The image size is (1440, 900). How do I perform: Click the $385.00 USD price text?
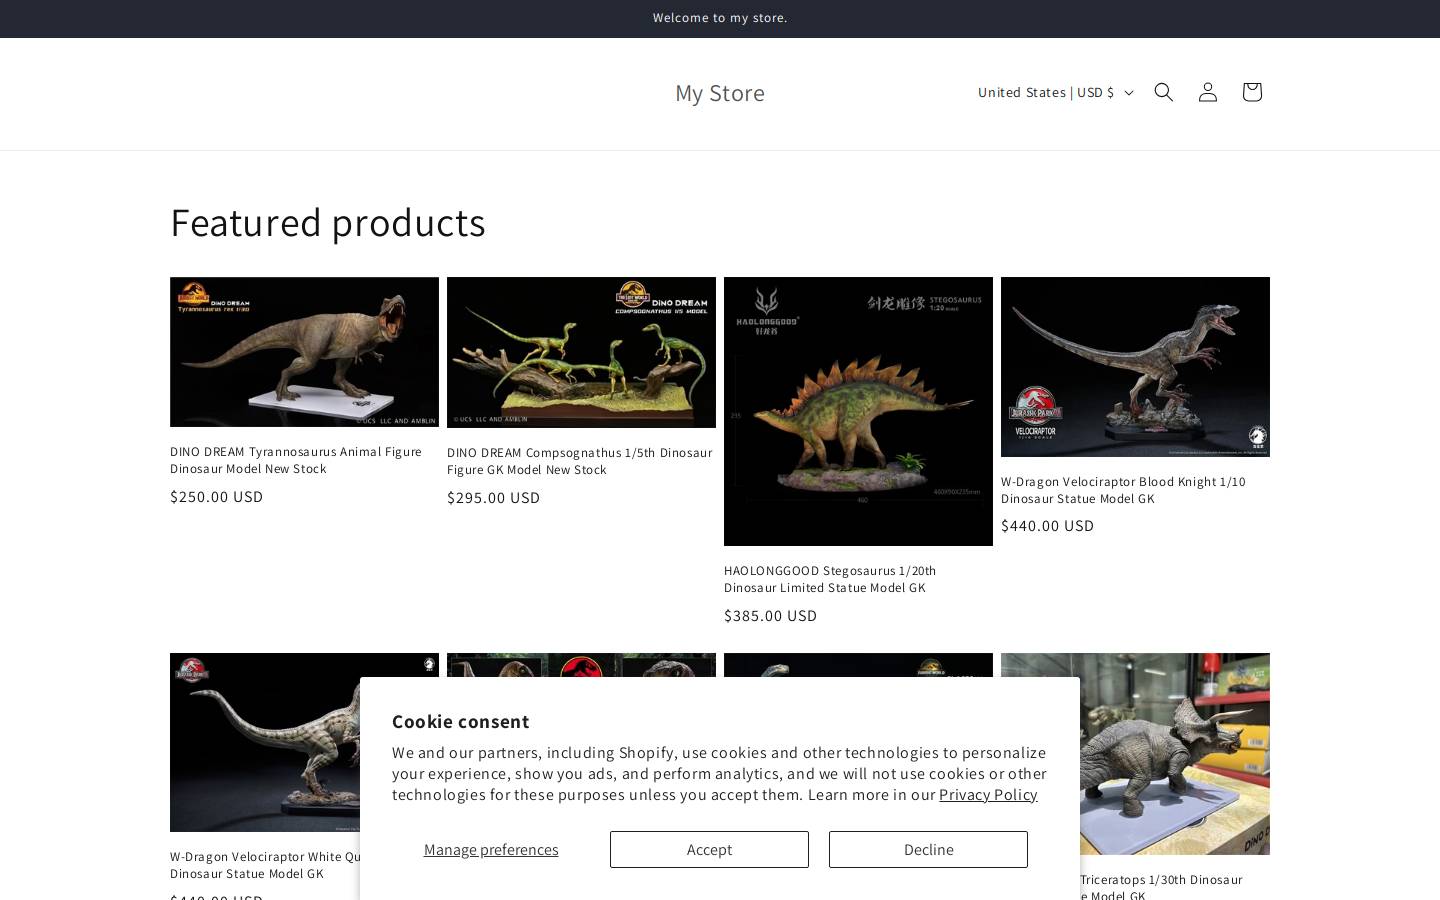[x=771, y=615]
